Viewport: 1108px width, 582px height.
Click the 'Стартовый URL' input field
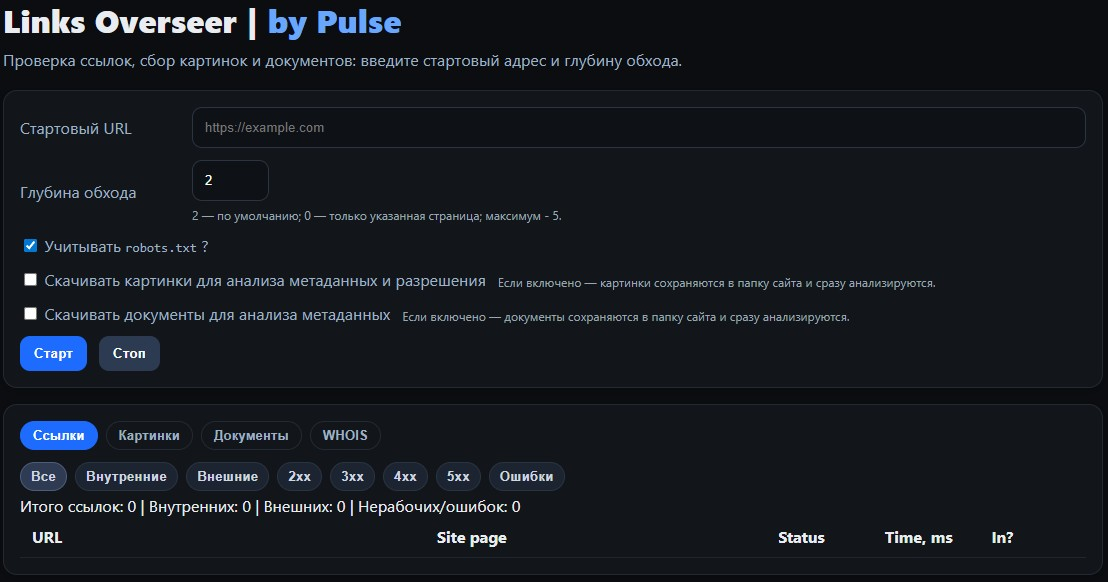tap(637, 127)
